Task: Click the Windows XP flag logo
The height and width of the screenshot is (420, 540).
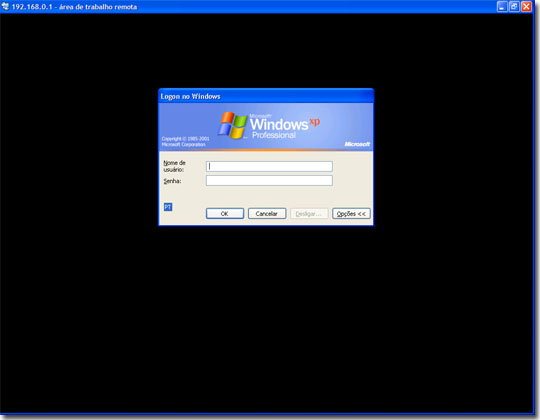Action: 233,125
